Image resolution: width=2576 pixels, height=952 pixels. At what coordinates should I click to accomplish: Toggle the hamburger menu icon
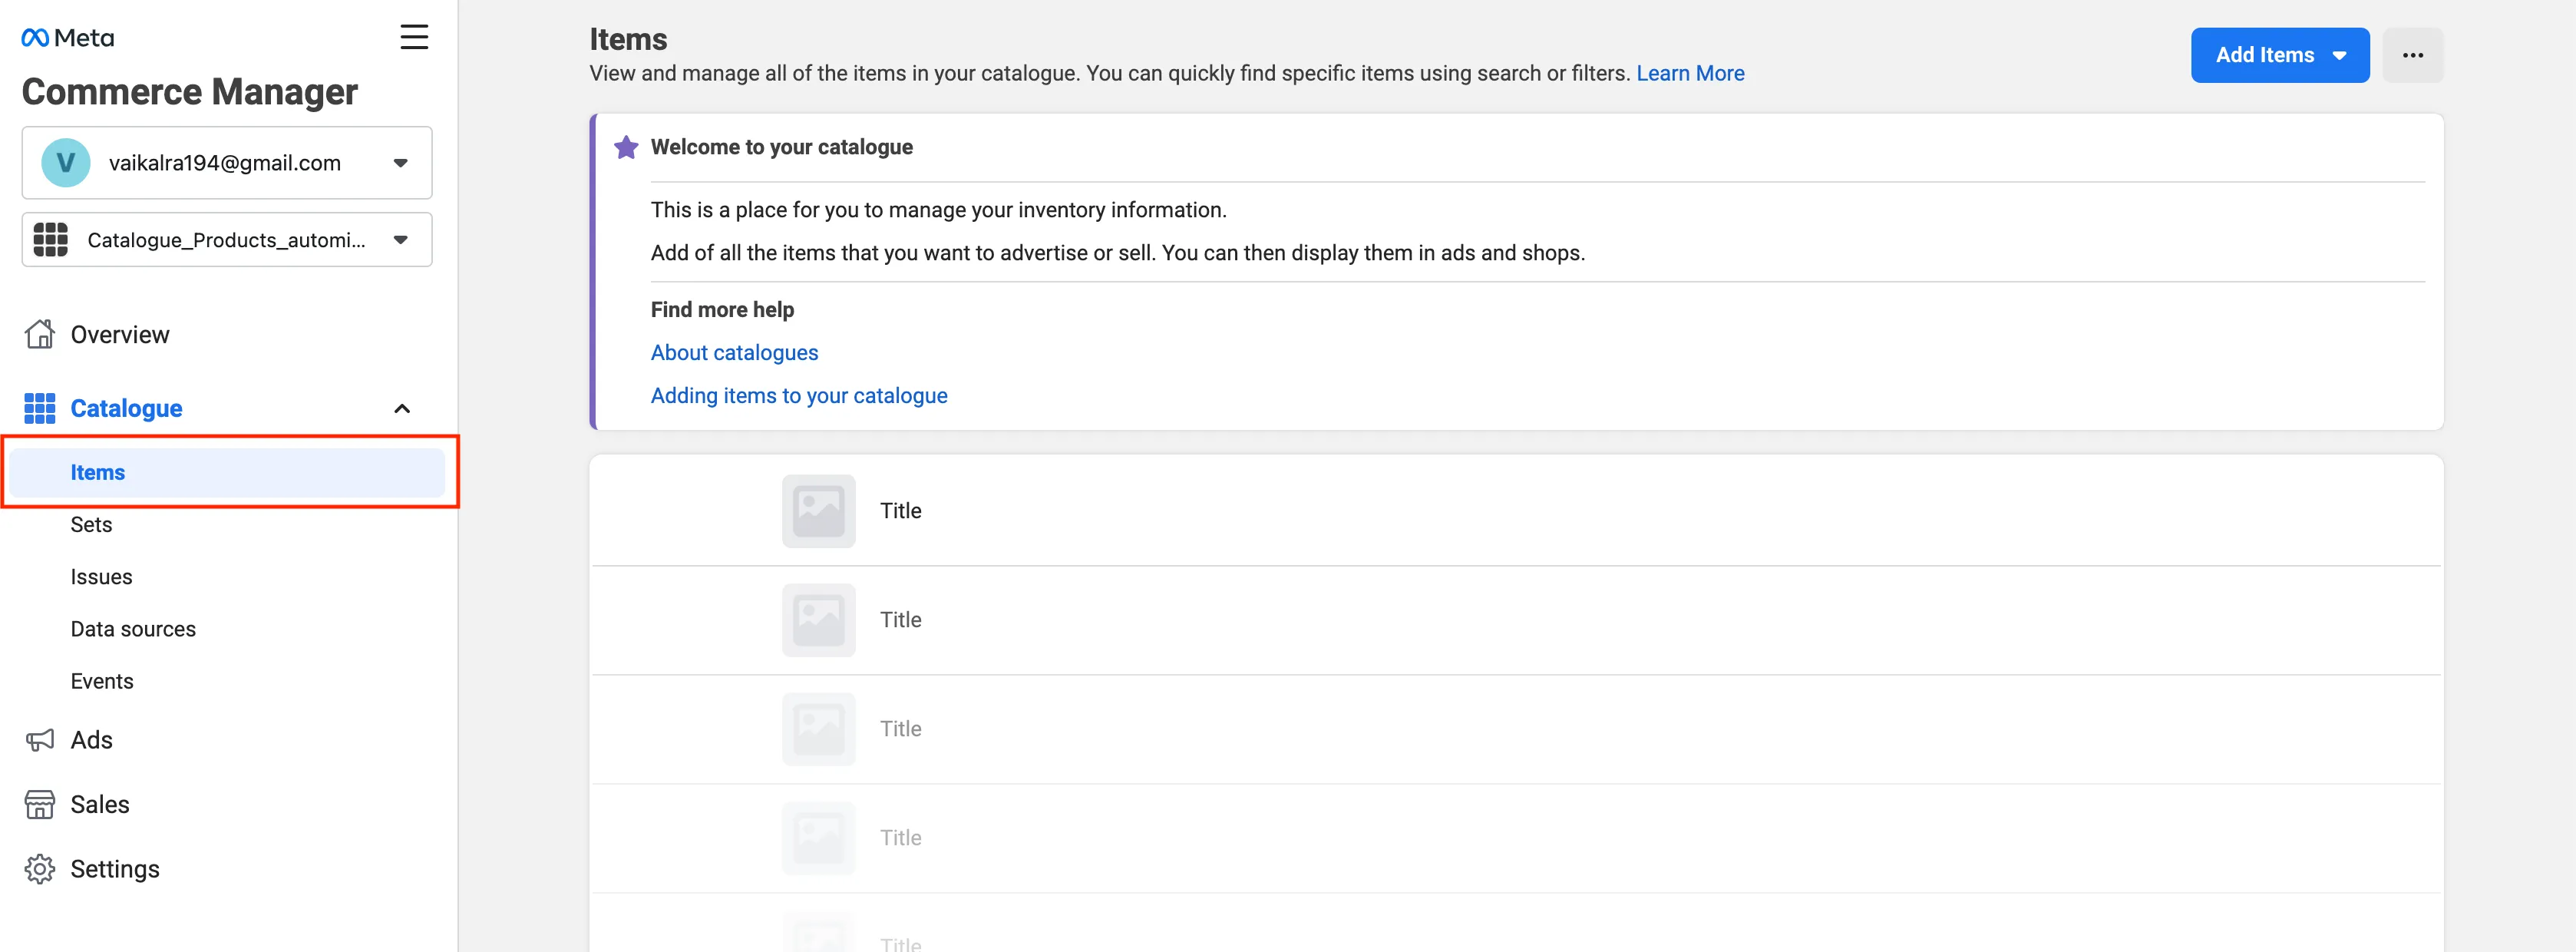pyautogui.click(x=414, y=37)
